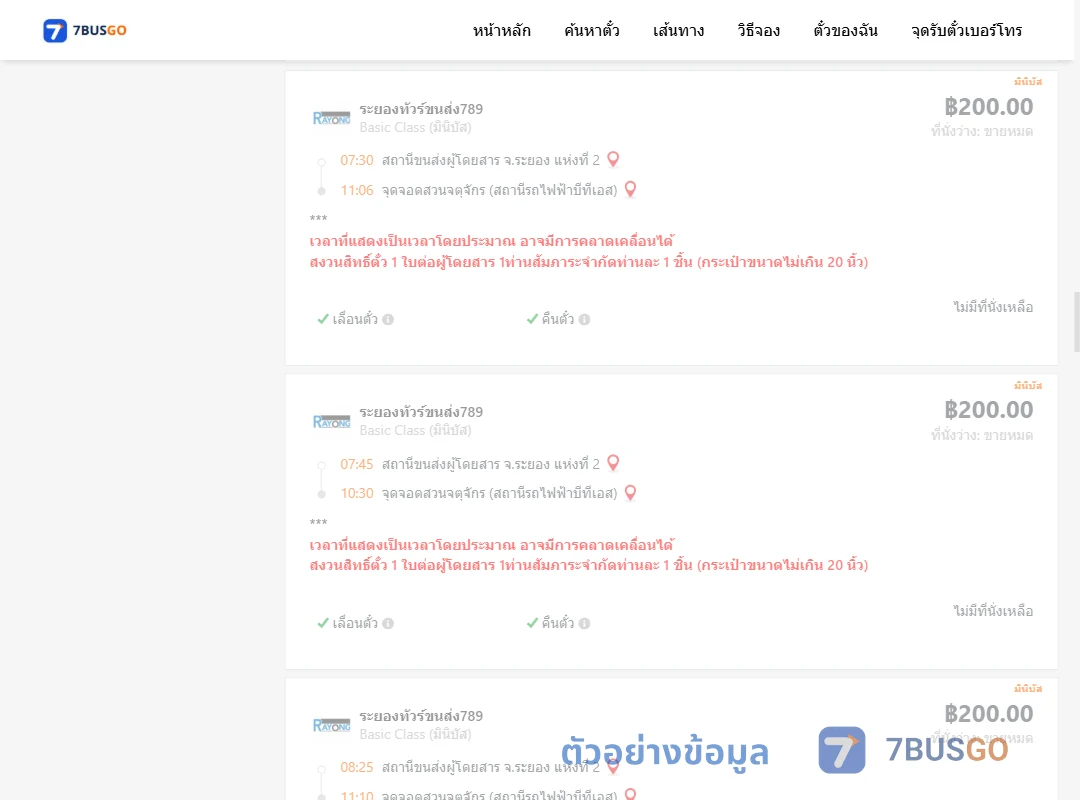Click ไม่มีที่นั่งเหลือ on 07:30 trip
The width and height of the screenshot is (1080, 800).
(x=993, y=307)
